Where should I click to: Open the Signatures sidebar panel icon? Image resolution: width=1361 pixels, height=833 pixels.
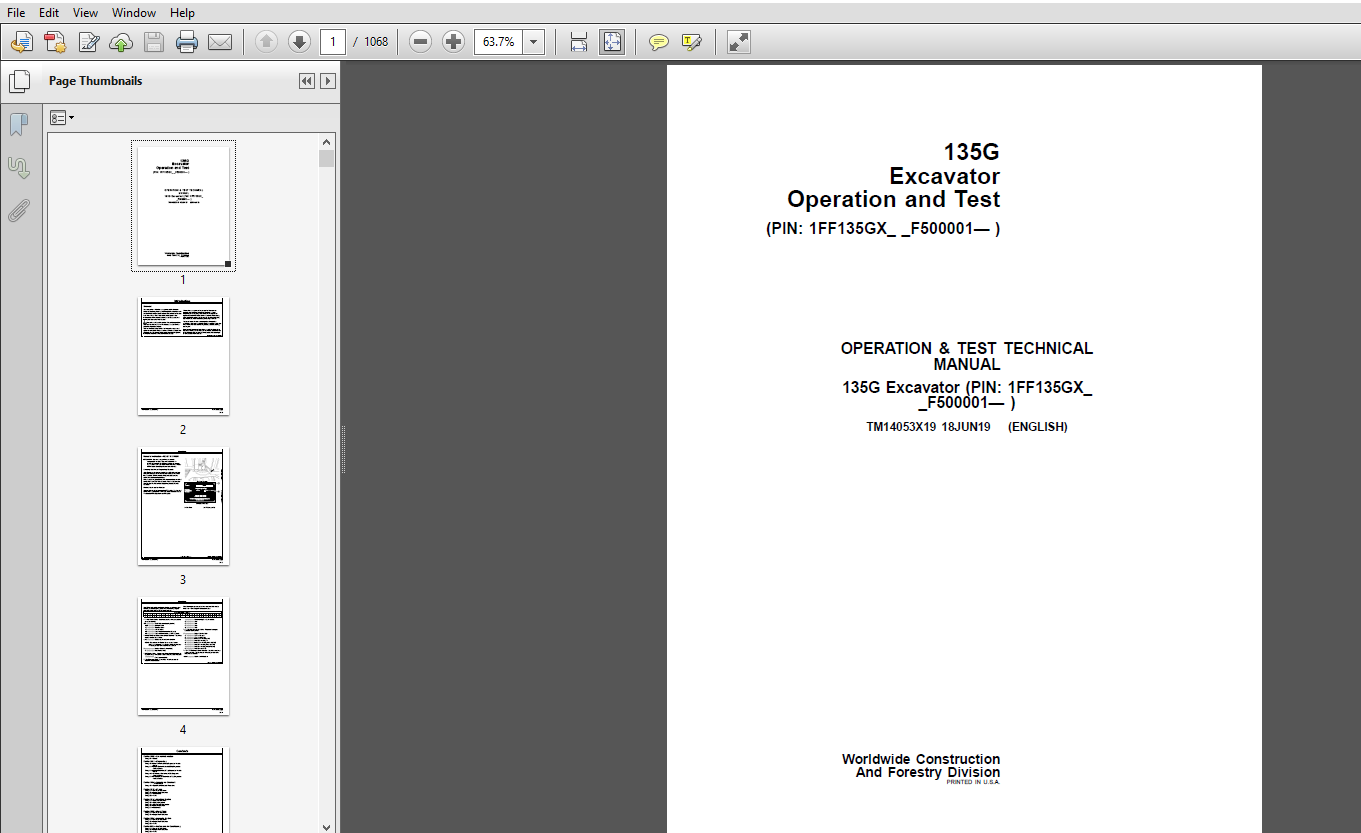click(x=19, y=167)
